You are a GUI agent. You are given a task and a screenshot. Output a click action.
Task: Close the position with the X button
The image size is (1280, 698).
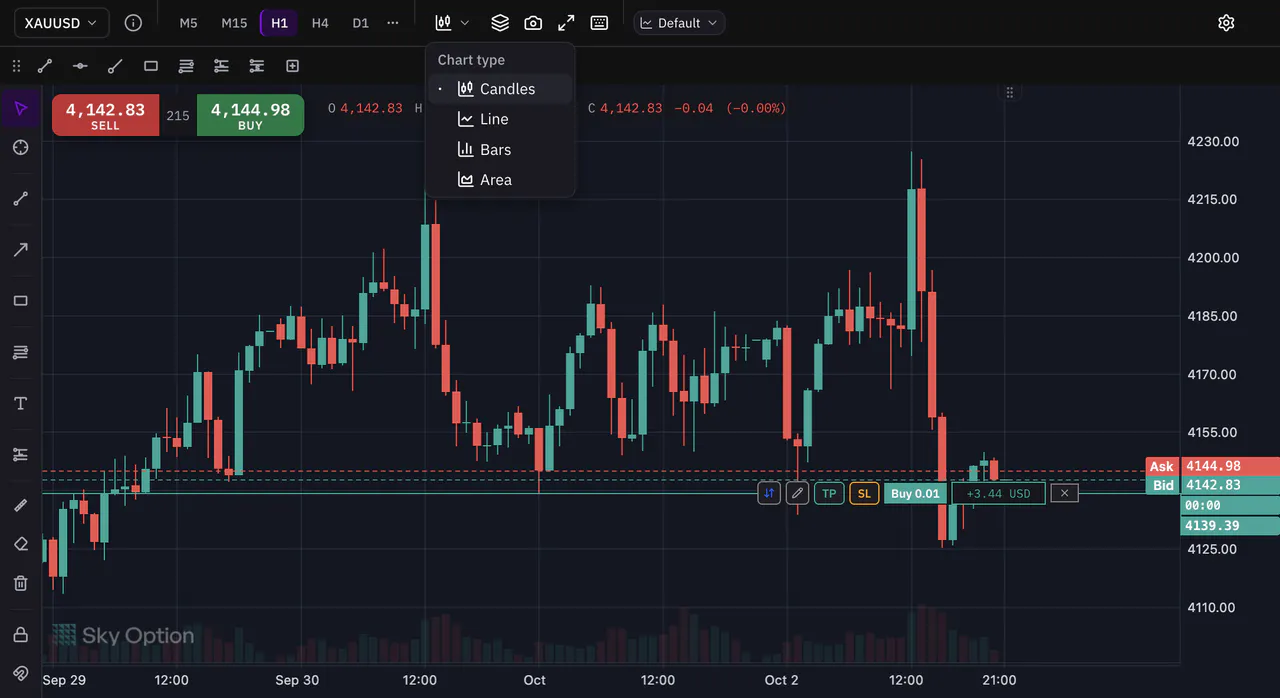(1064, 493)
